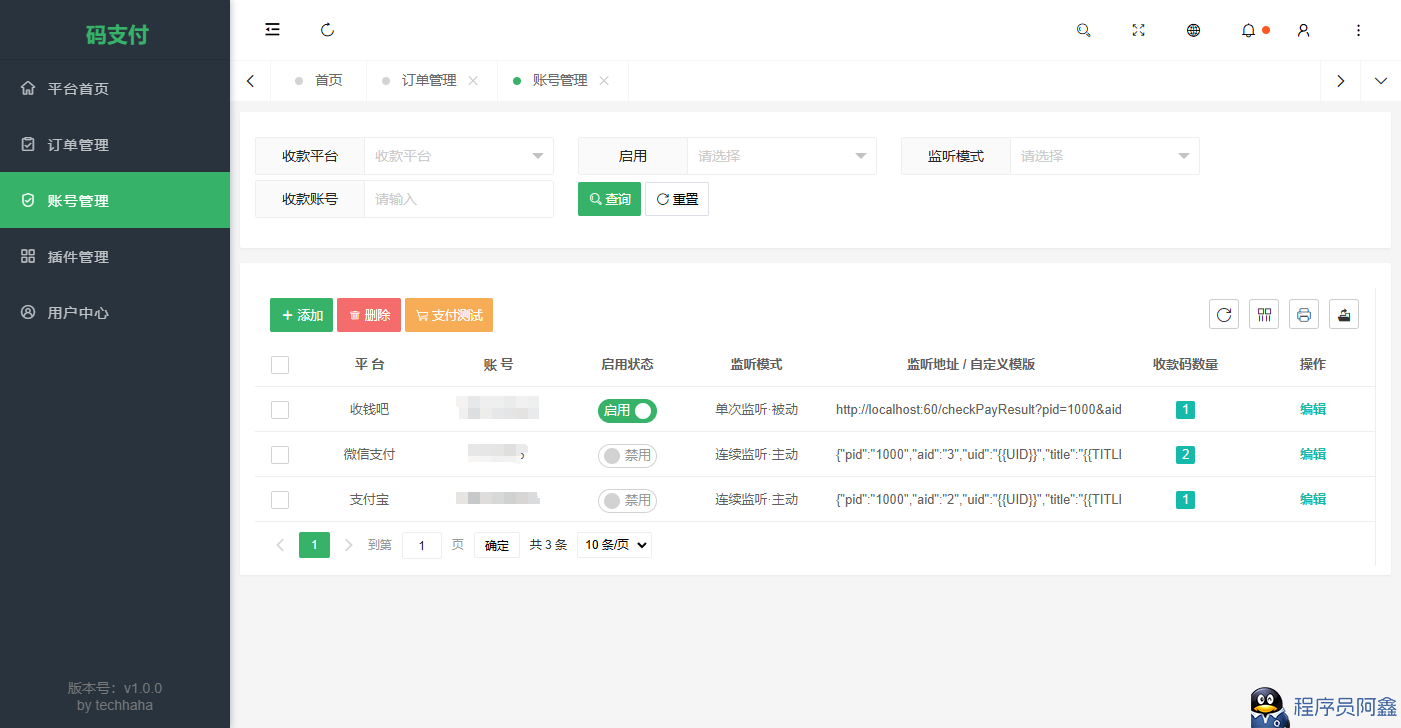Open the language globe icon
The image size is (1401, 728).
pos(1193,30)
